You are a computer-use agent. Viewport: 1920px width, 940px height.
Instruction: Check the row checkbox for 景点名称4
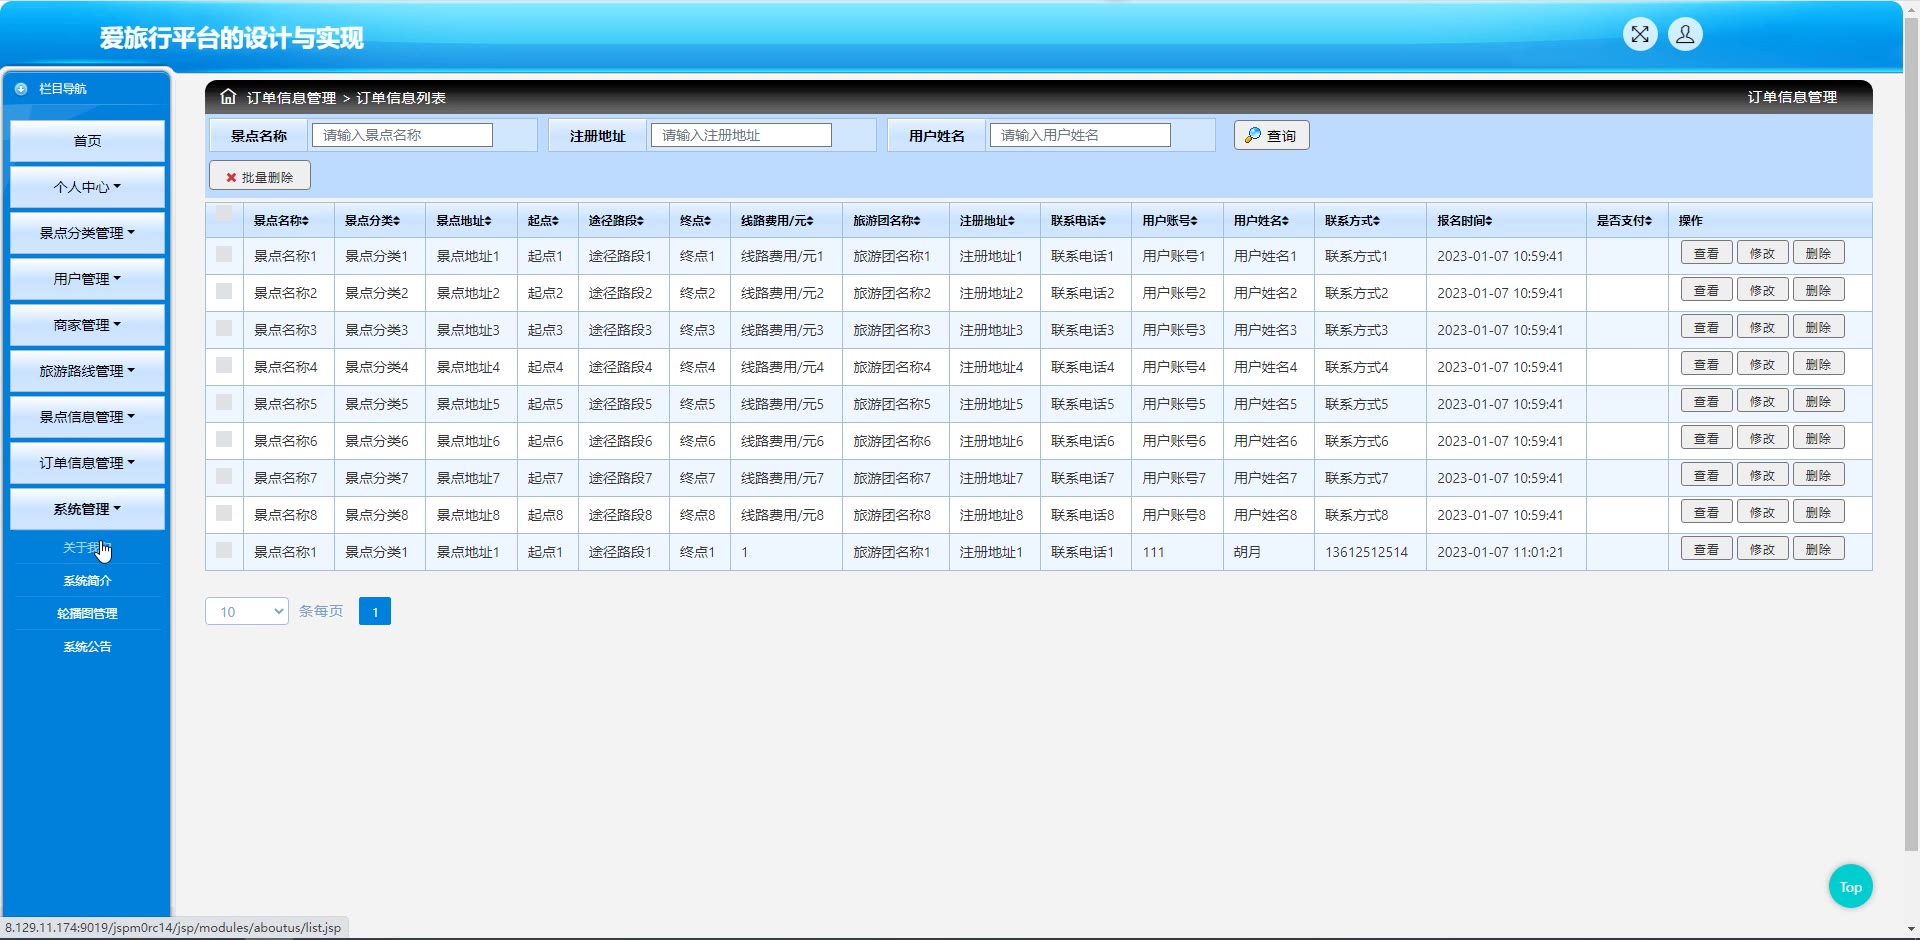(x=224, y=365)
